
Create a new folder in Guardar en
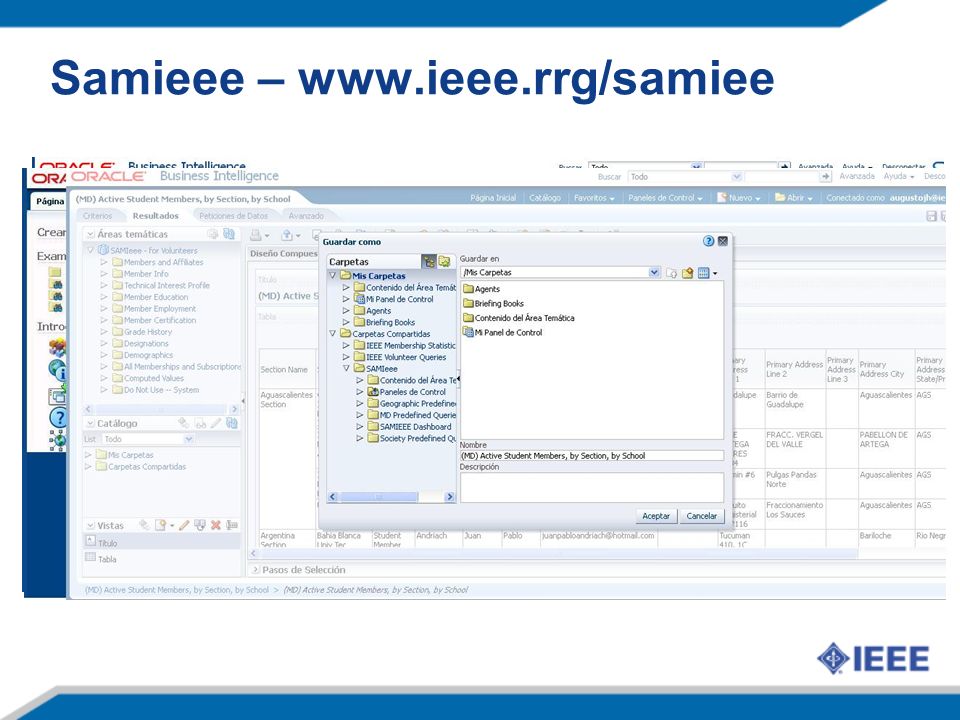(x=687, y=273)
